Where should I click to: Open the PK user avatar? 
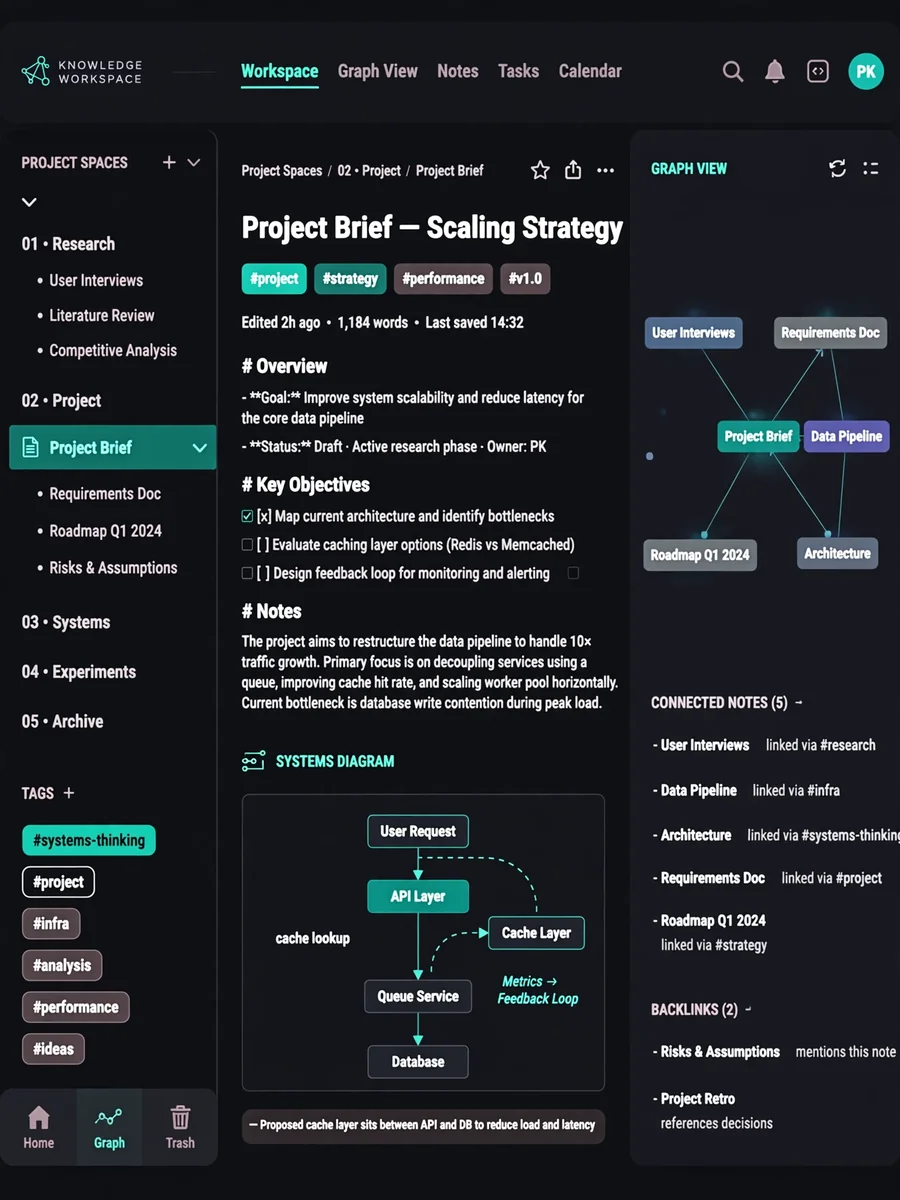coord(866,72)
